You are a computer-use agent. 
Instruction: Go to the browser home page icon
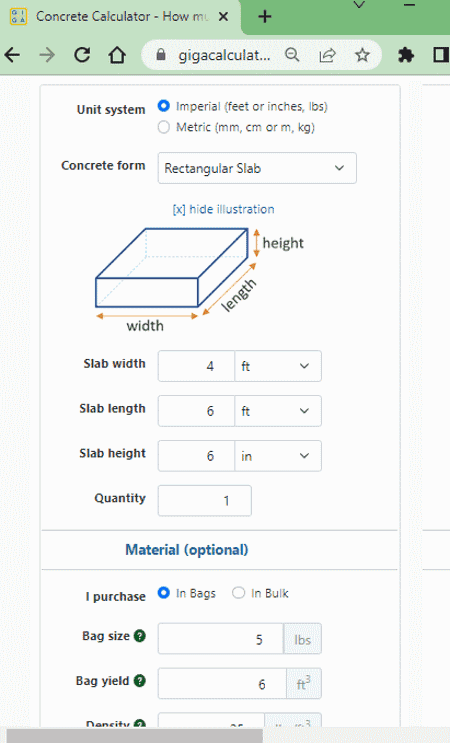(117, 55)
